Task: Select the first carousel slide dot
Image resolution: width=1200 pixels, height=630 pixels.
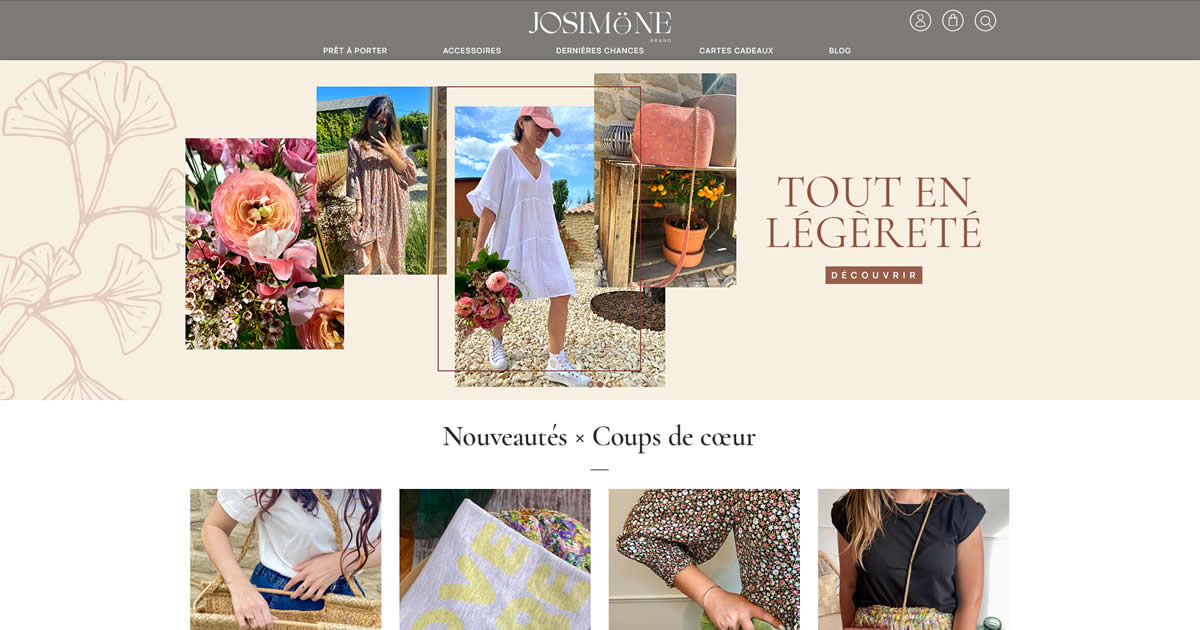Action: click(590, 384)
